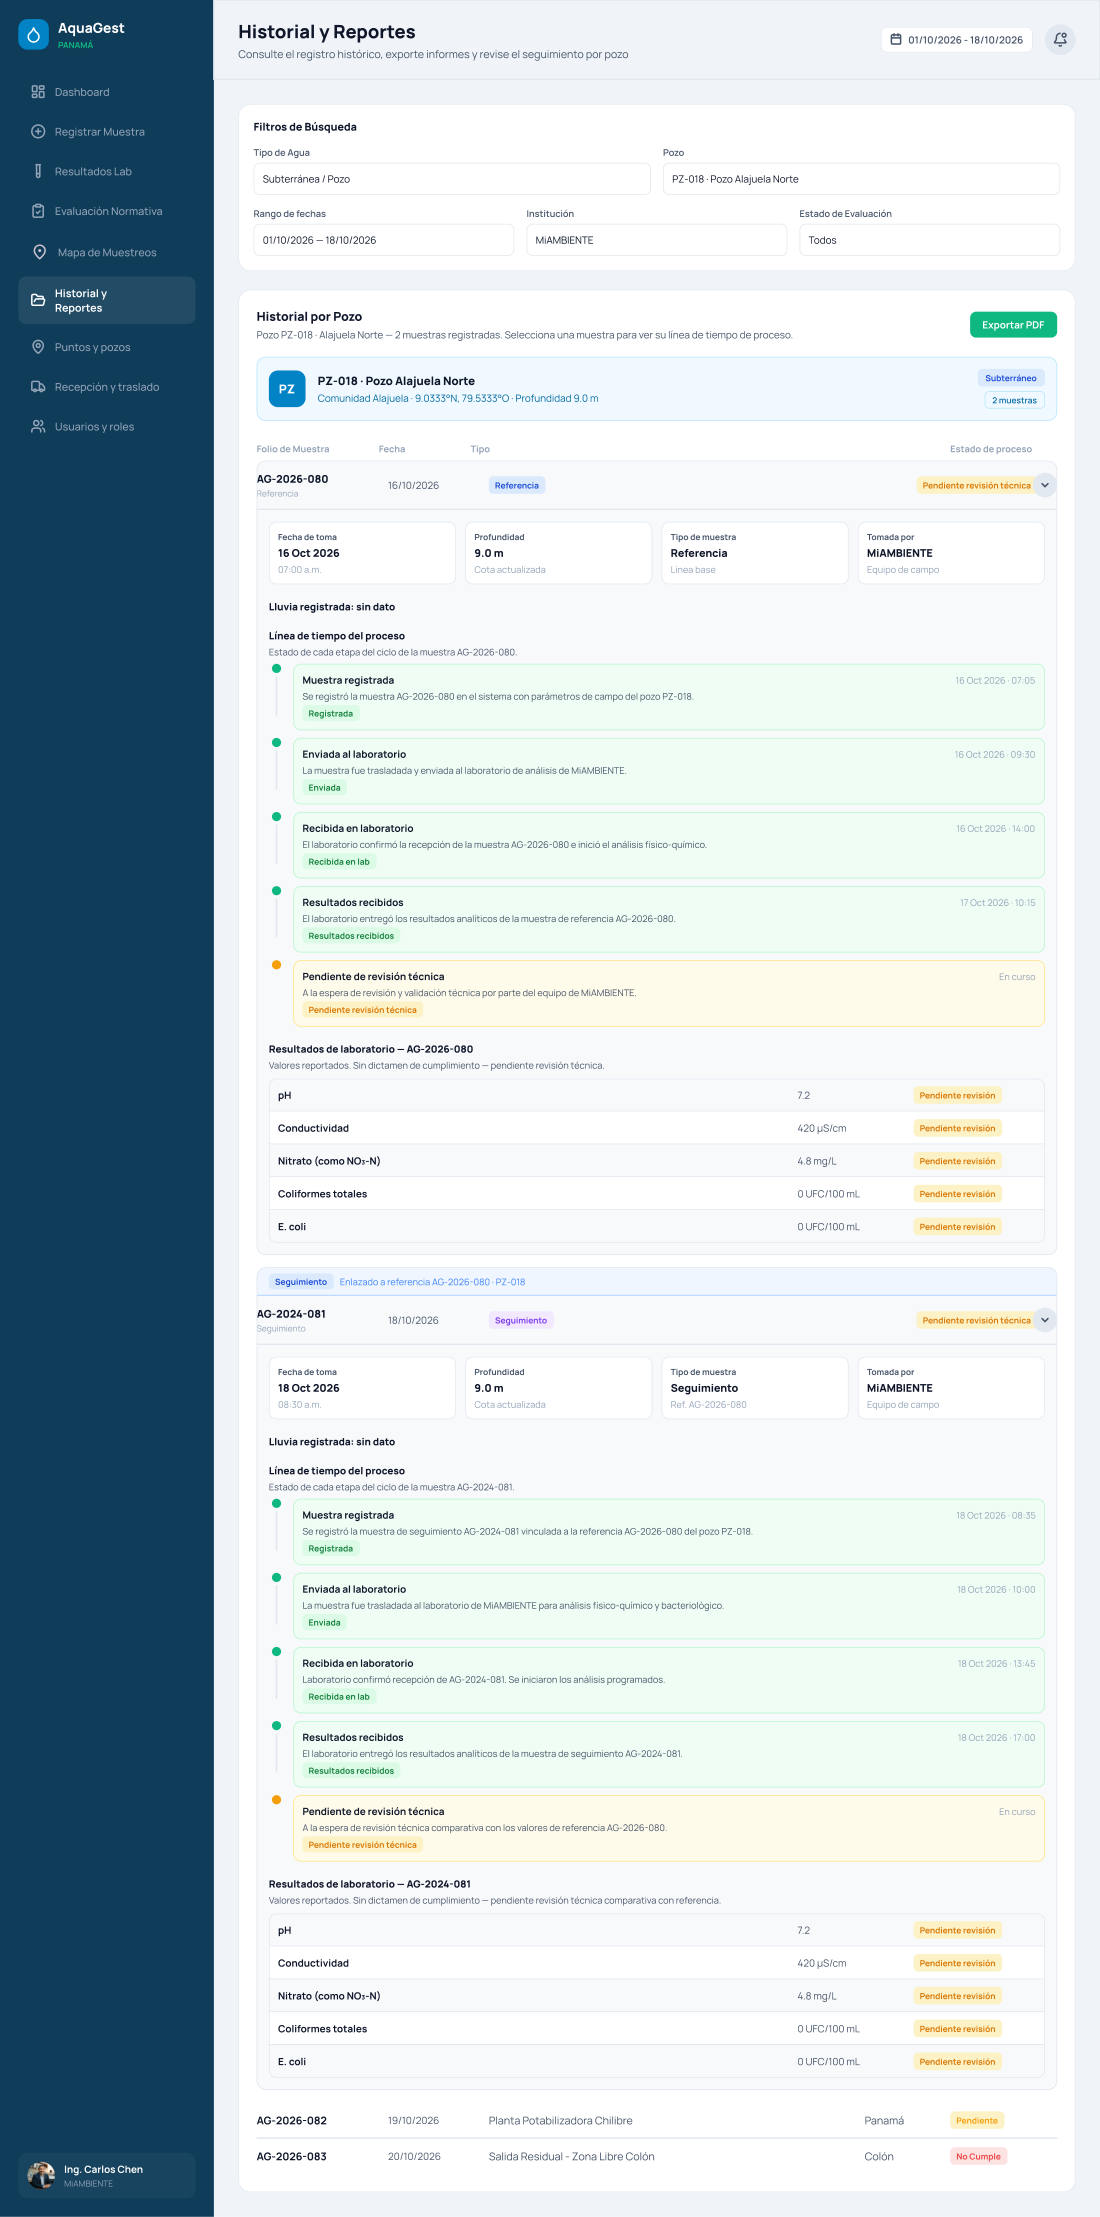Image resolution: width=1100 pixels, height=2217 pixels.
Task: Click the Mapa de Muestreos pin icon
Action: (39, 252)
